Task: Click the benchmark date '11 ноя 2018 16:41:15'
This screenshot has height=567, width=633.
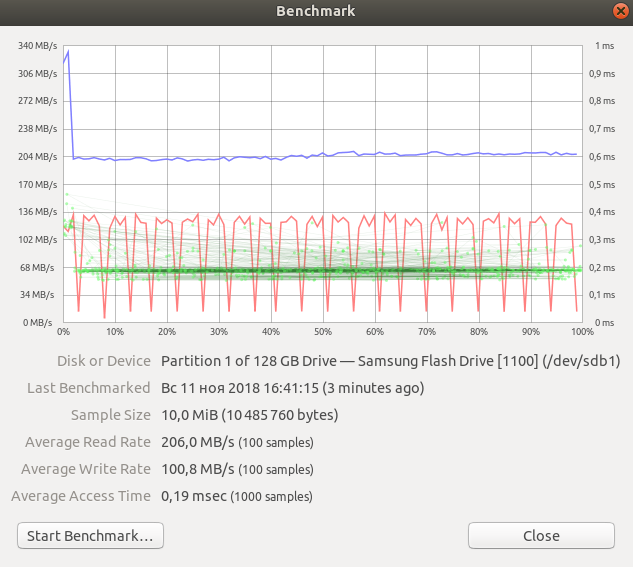Action: coord(249,388)
